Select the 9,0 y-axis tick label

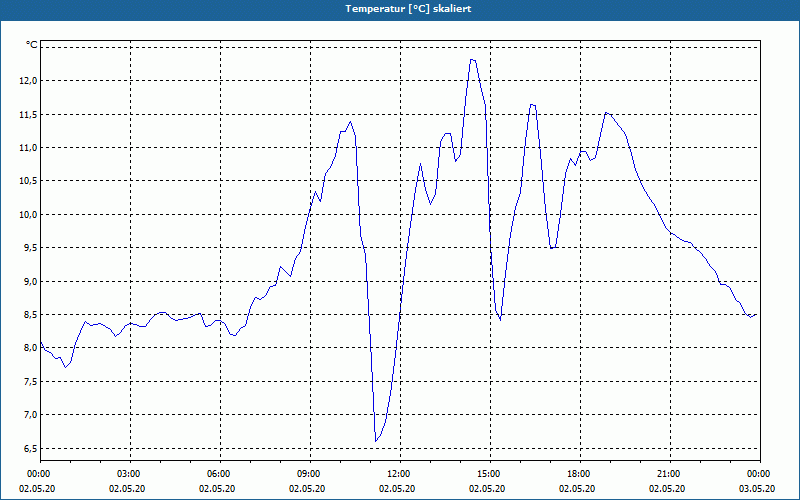[x=30, y=281]
